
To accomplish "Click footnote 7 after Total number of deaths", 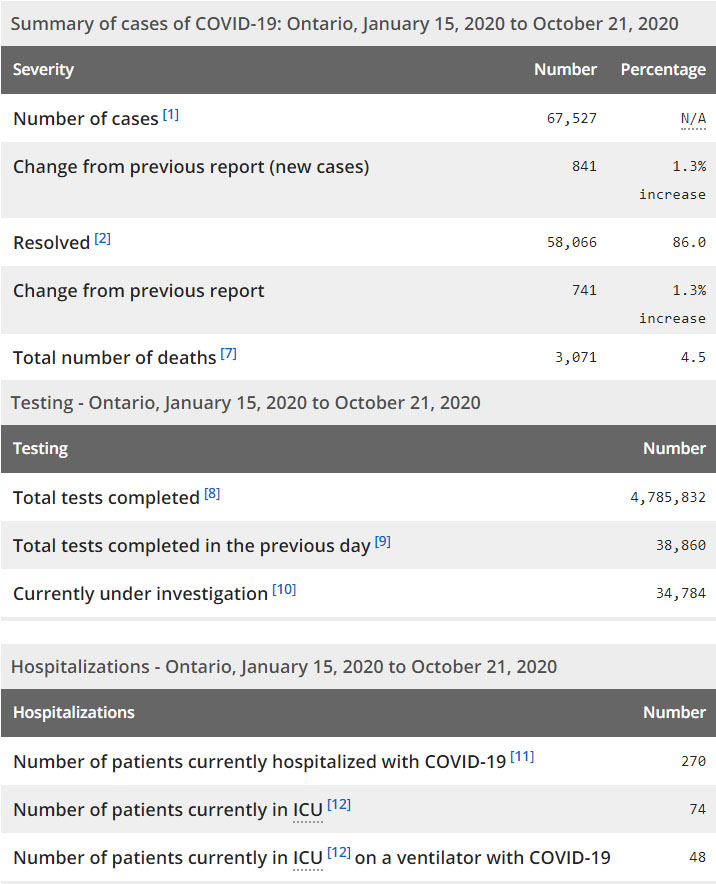I will point(229,354).
